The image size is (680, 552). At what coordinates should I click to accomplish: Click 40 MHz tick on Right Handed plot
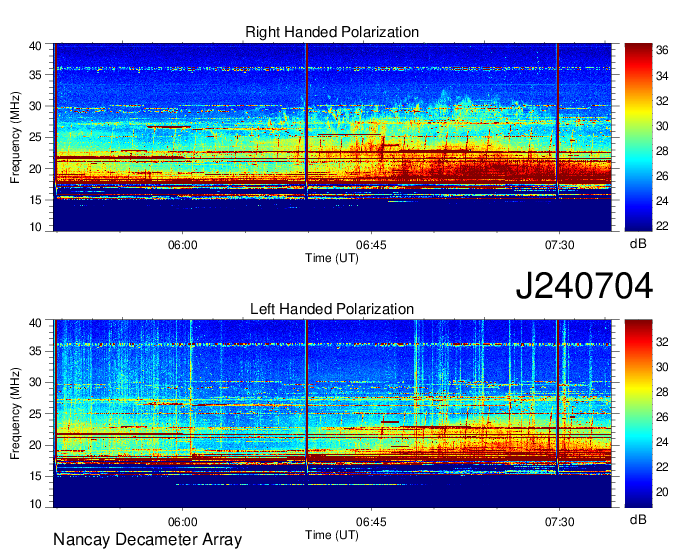pos(36,46)
